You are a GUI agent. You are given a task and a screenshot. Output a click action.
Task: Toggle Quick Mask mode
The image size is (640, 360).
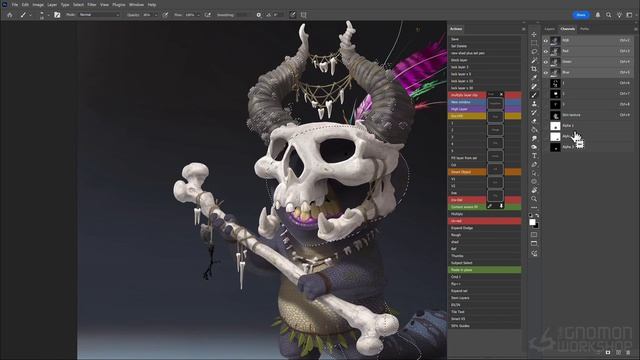(534, 235)
